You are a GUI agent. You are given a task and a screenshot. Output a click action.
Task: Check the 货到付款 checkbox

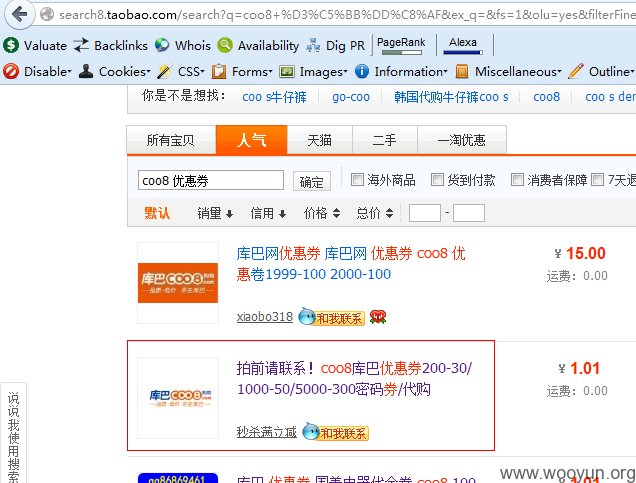coord(437,179)
